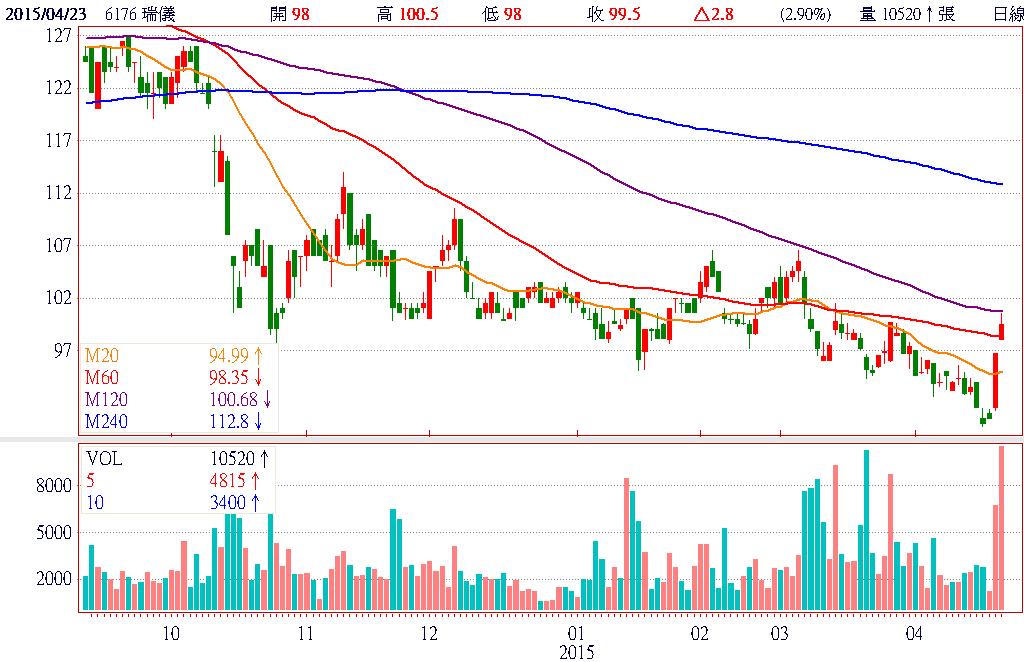The image size is (1024, 662).
Task: Click the last tall red candlestick on the chart
Action: tap(996, 381)
